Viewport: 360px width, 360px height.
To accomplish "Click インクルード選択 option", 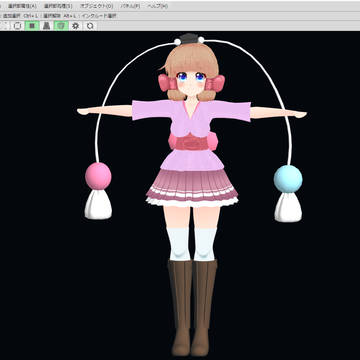I will [x=100, y=16].
